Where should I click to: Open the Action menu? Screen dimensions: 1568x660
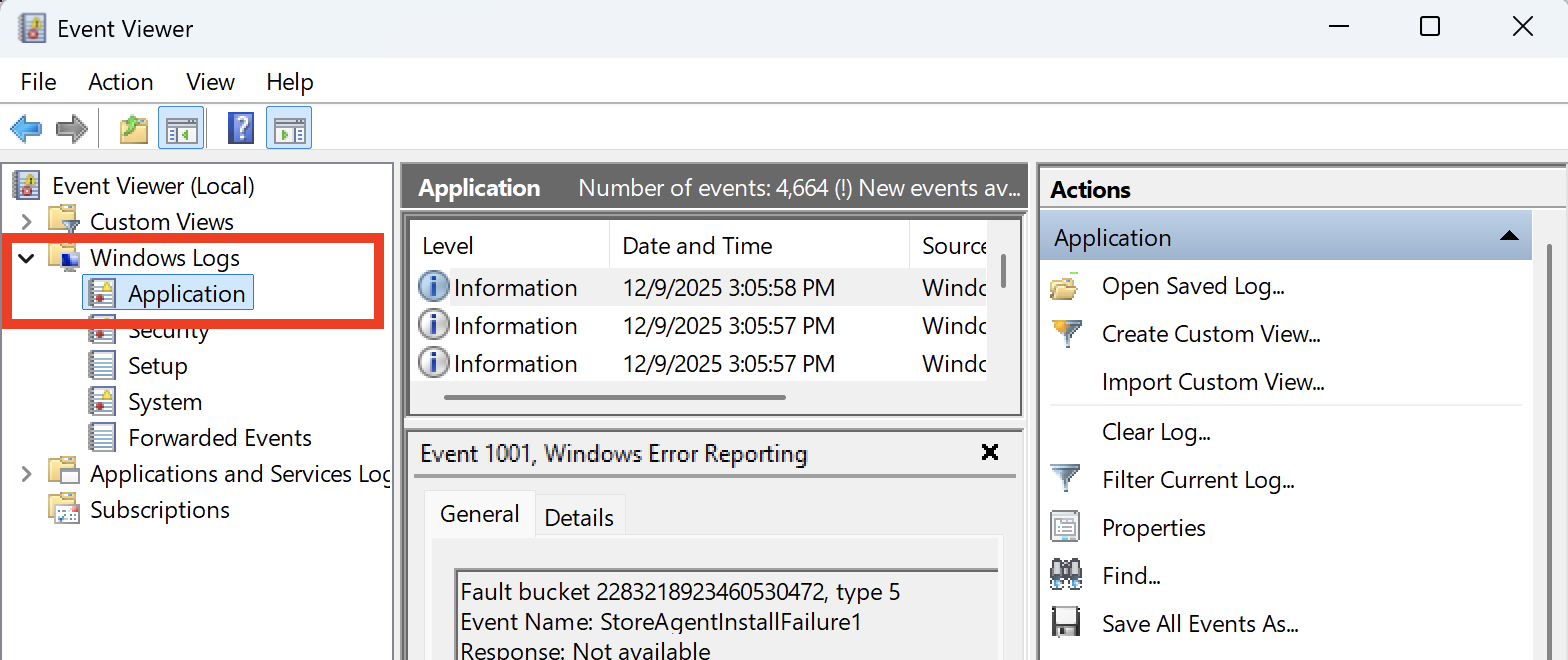pos(121,82)
